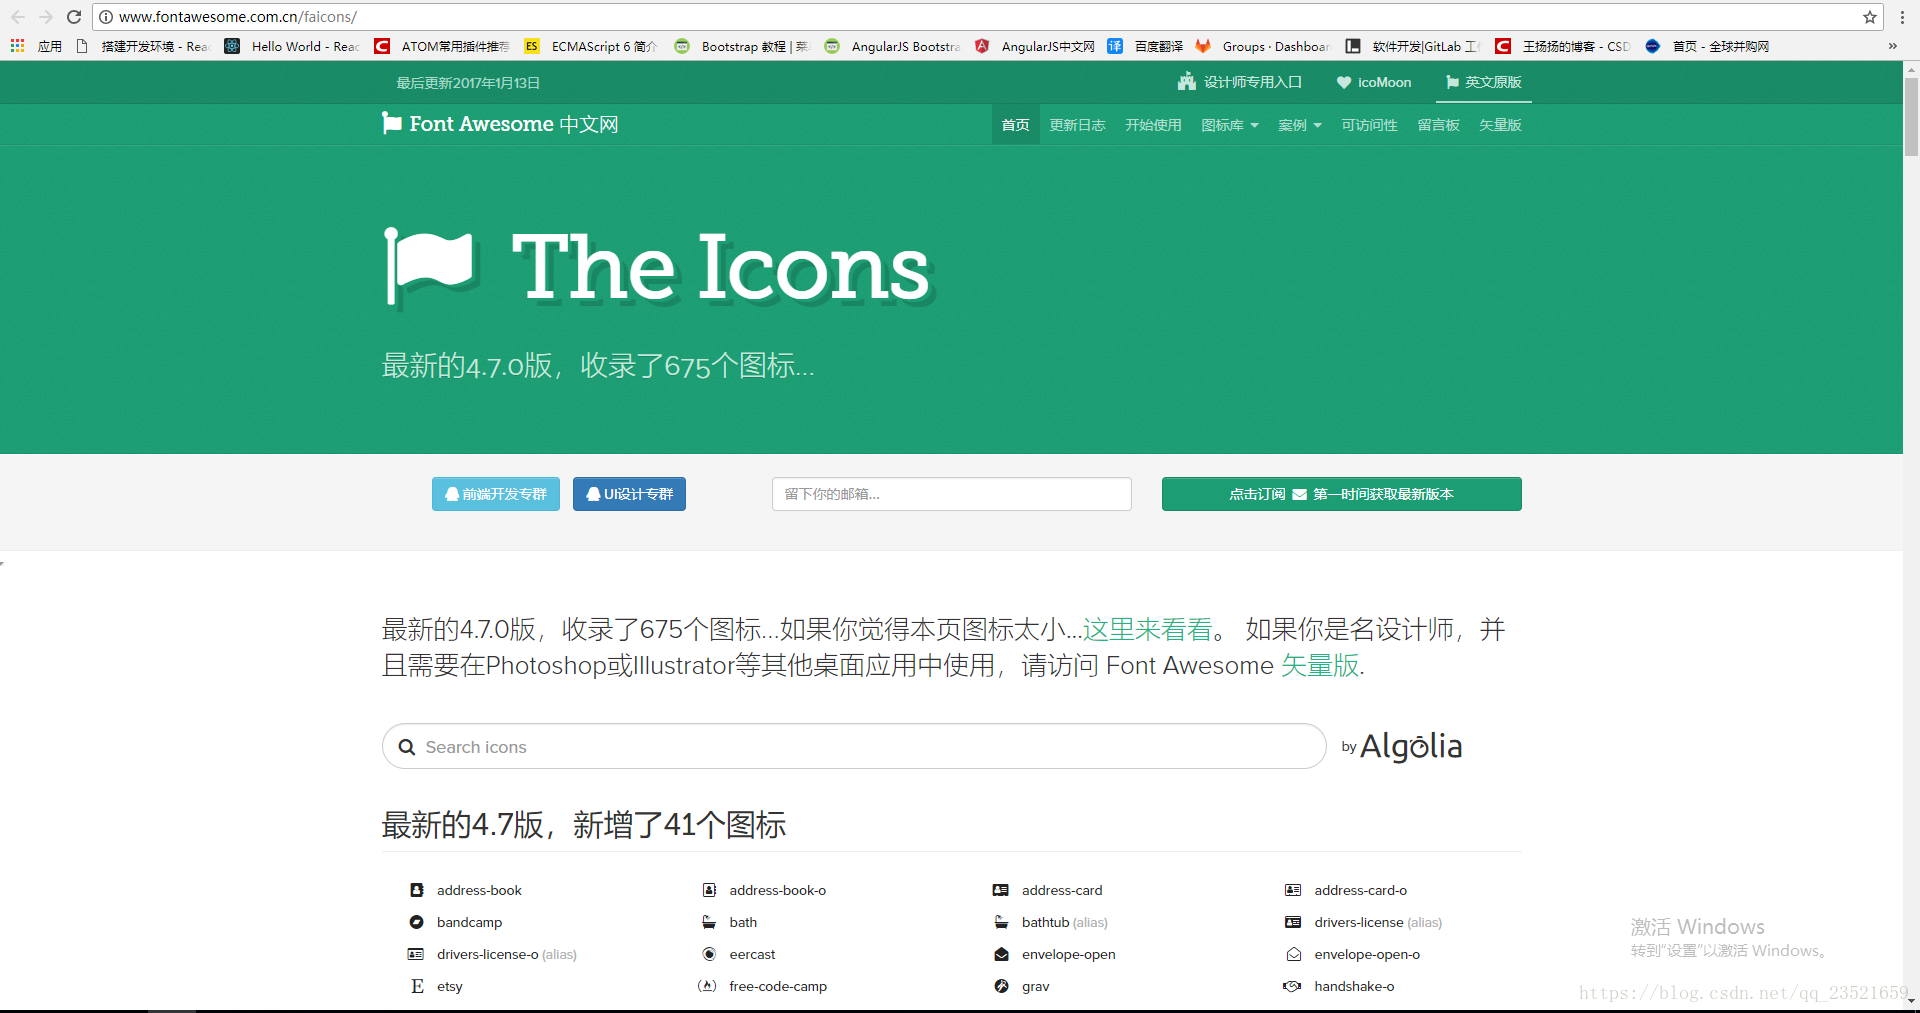Image resolution: width=1920 pixels, height=1013 pixels.
Task: Click the envelope-open icon
Action: 1001,954
